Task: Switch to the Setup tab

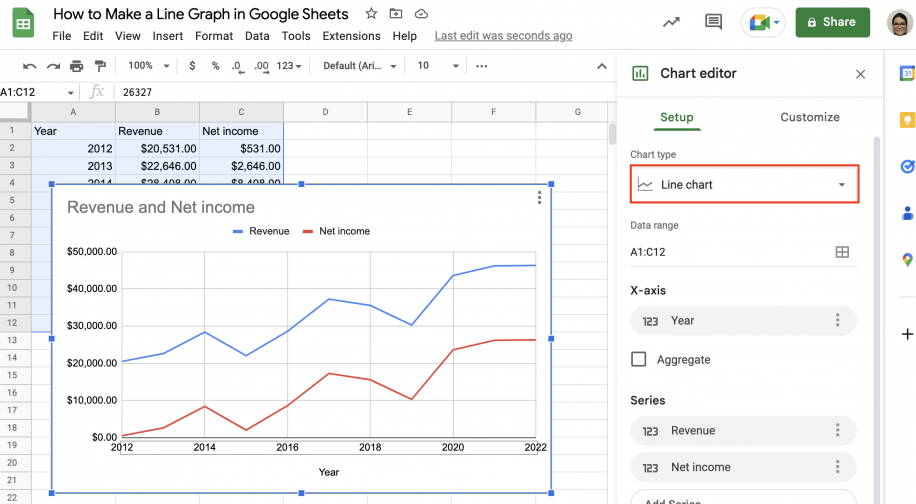Action: pos(676,117)
